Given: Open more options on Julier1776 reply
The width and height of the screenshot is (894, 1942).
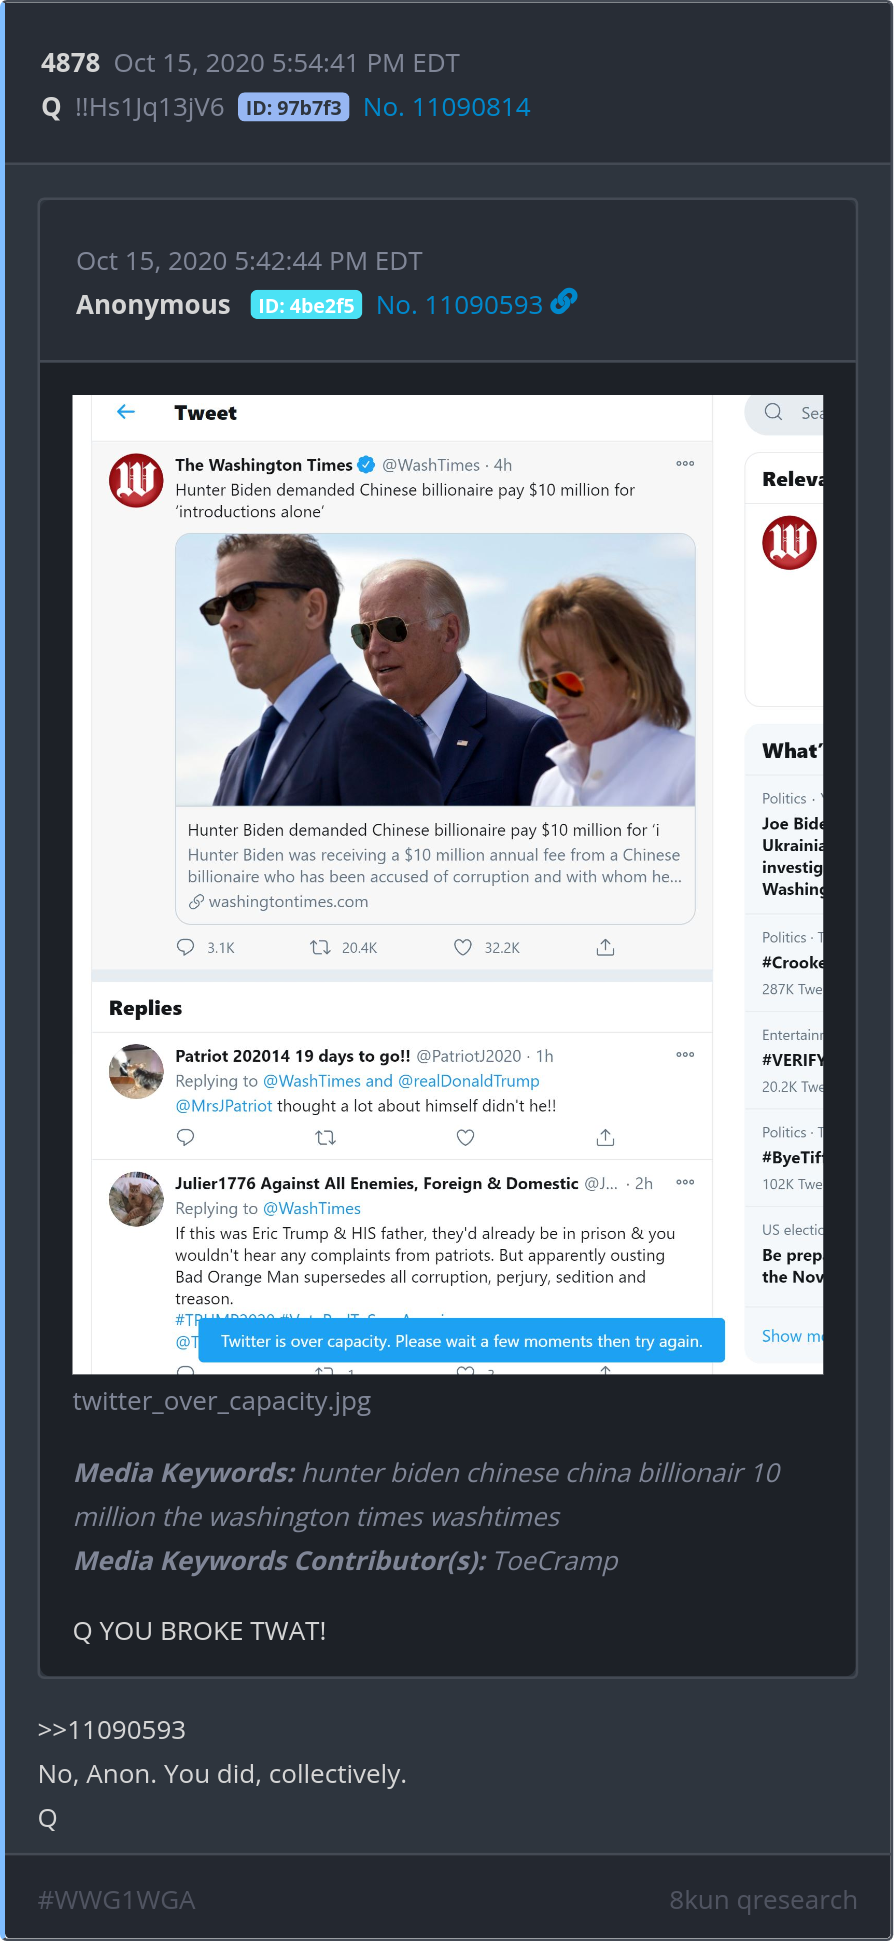Looking at the screenshot, I should click(x=685, y=1183).
